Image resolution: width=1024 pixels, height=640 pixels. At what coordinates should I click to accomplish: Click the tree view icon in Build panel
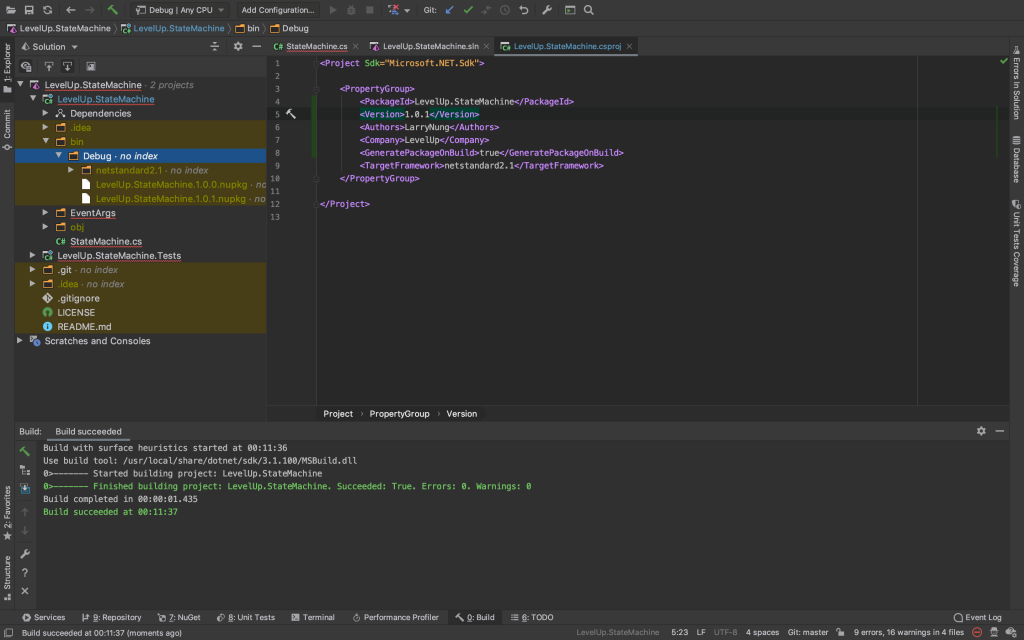click(25, 470)
